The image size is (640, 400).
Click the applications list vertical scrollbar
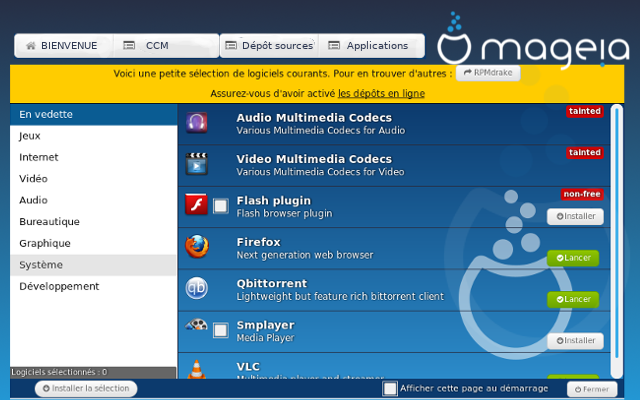click(x=617, y=241)
